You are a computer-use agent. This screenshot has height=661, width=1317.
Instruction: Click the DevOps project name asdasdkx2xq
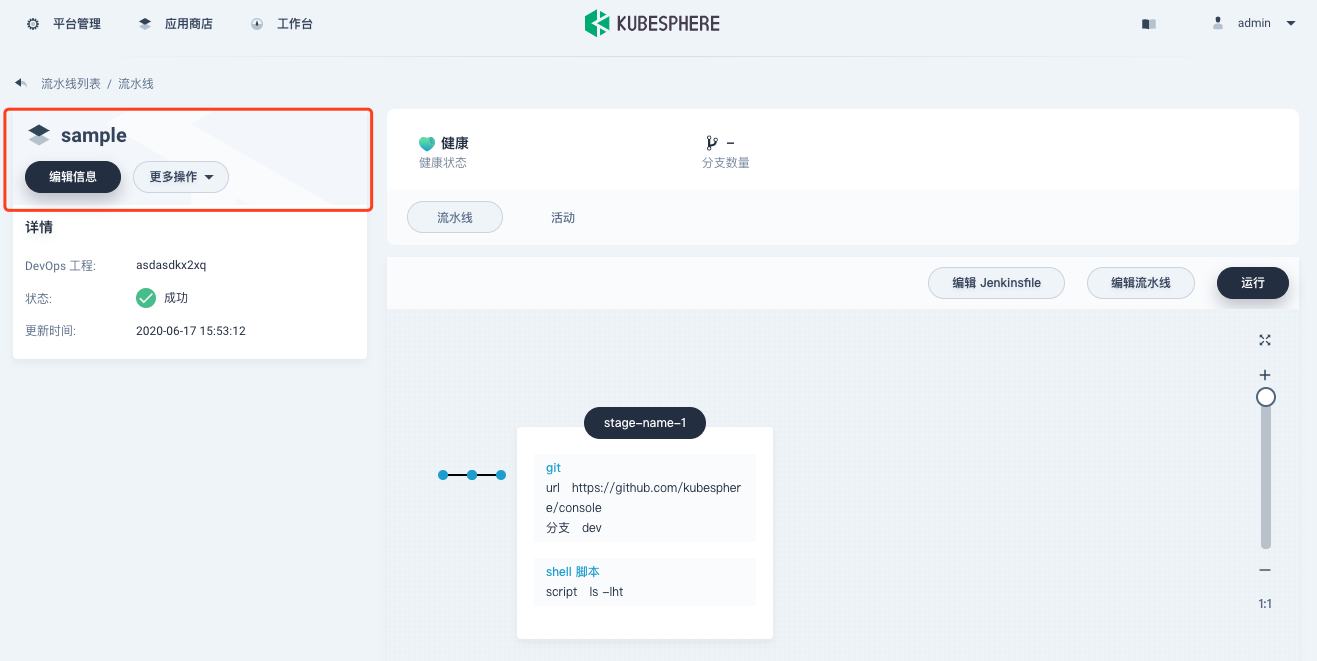coord(171,265)
